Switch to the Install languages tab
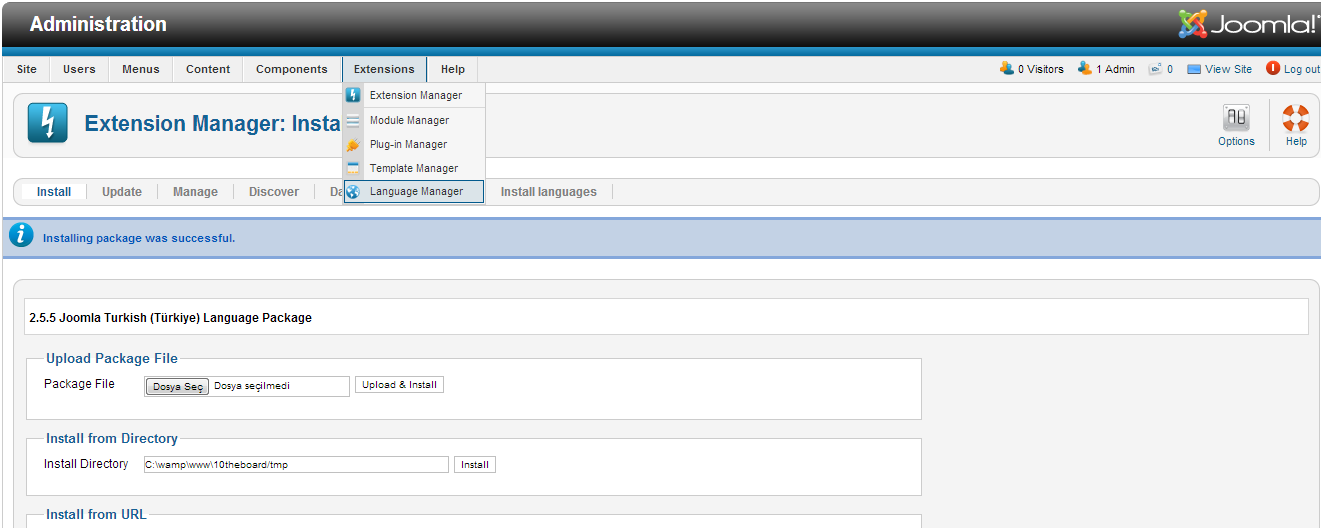This screenshot has height=528, width=1321. pyautogui.click(x=549, y=192)
